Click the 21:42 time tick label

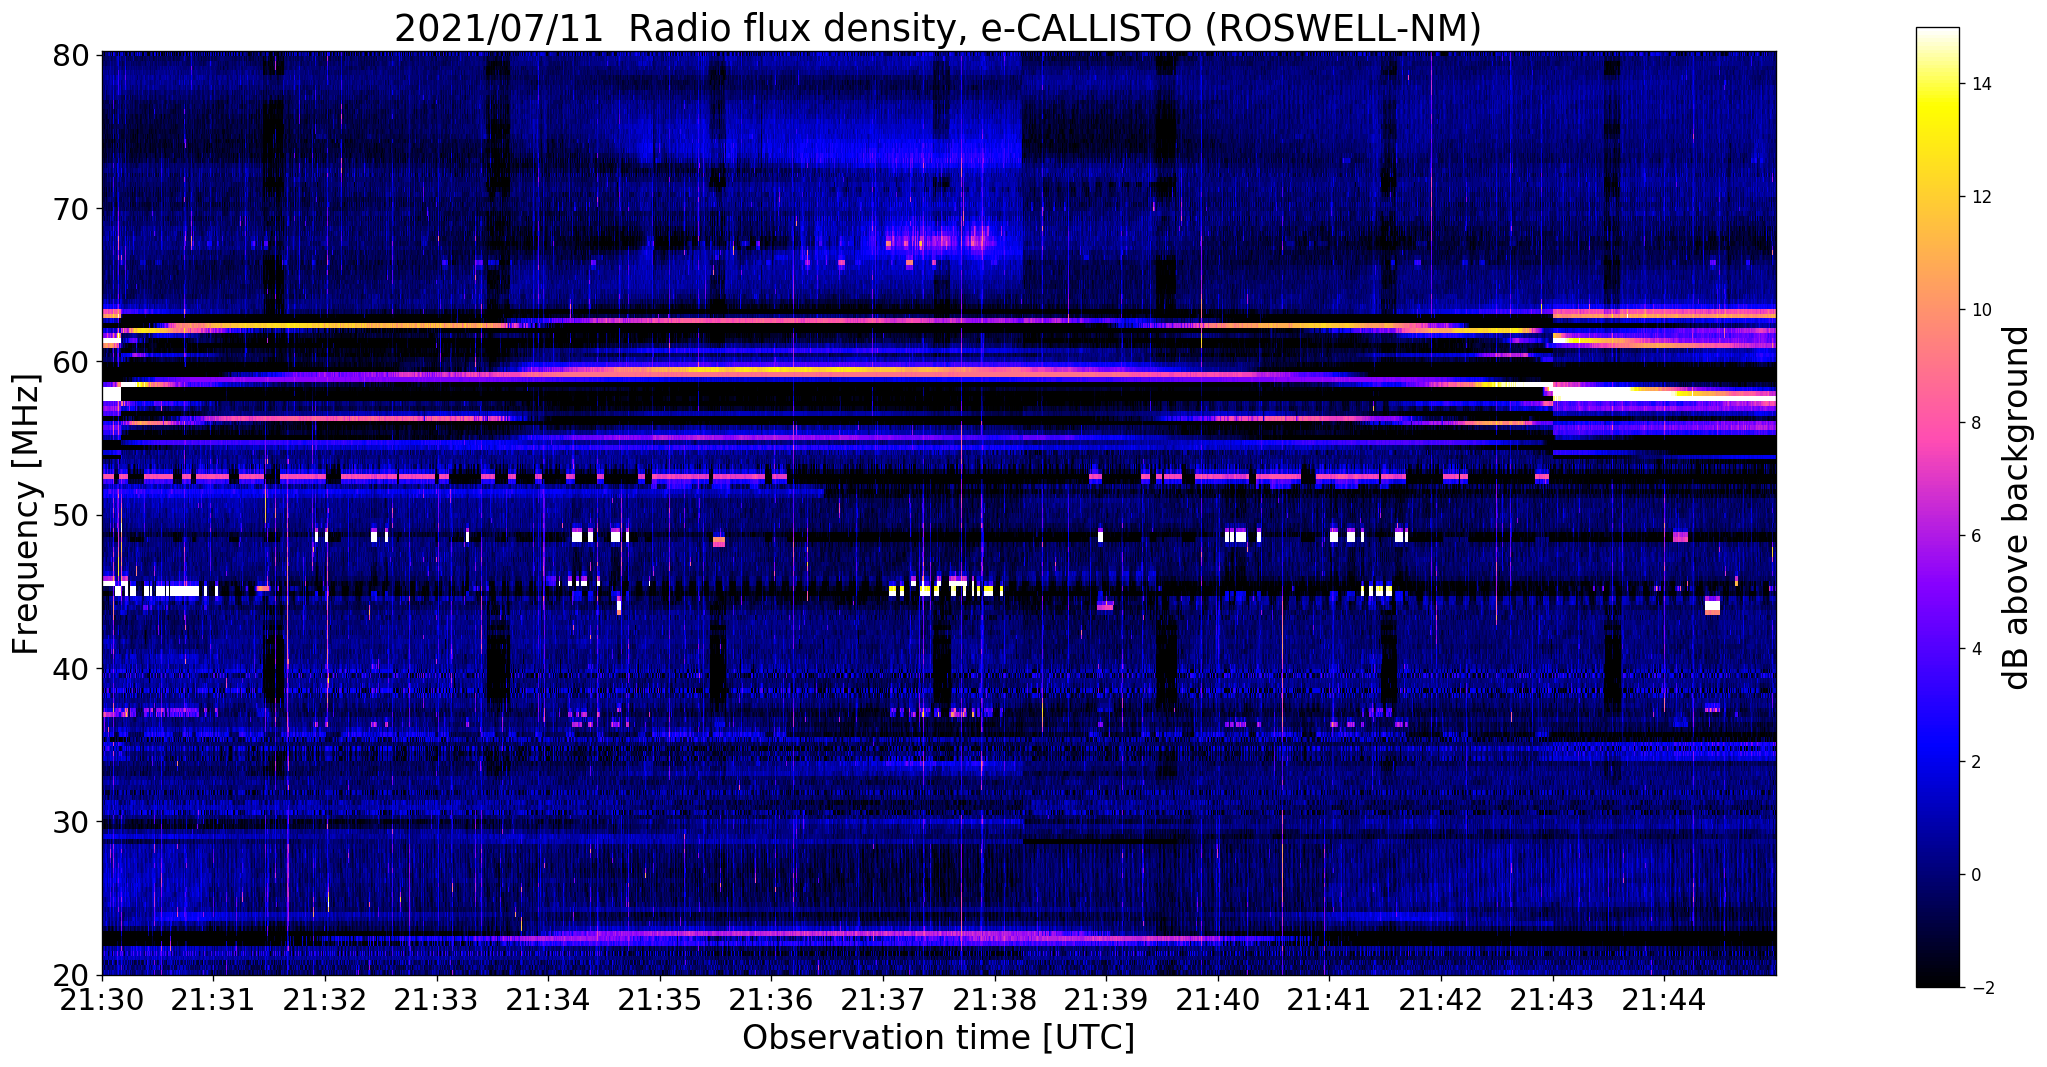pyautogui.click(x=1441, y=1000)
